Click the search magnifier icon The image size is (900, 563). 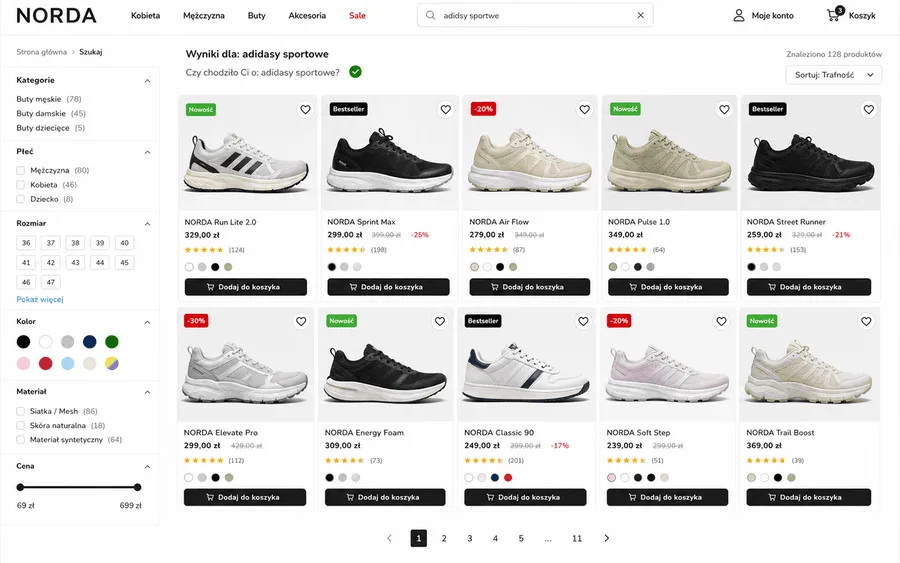click(x=430, y=15)
